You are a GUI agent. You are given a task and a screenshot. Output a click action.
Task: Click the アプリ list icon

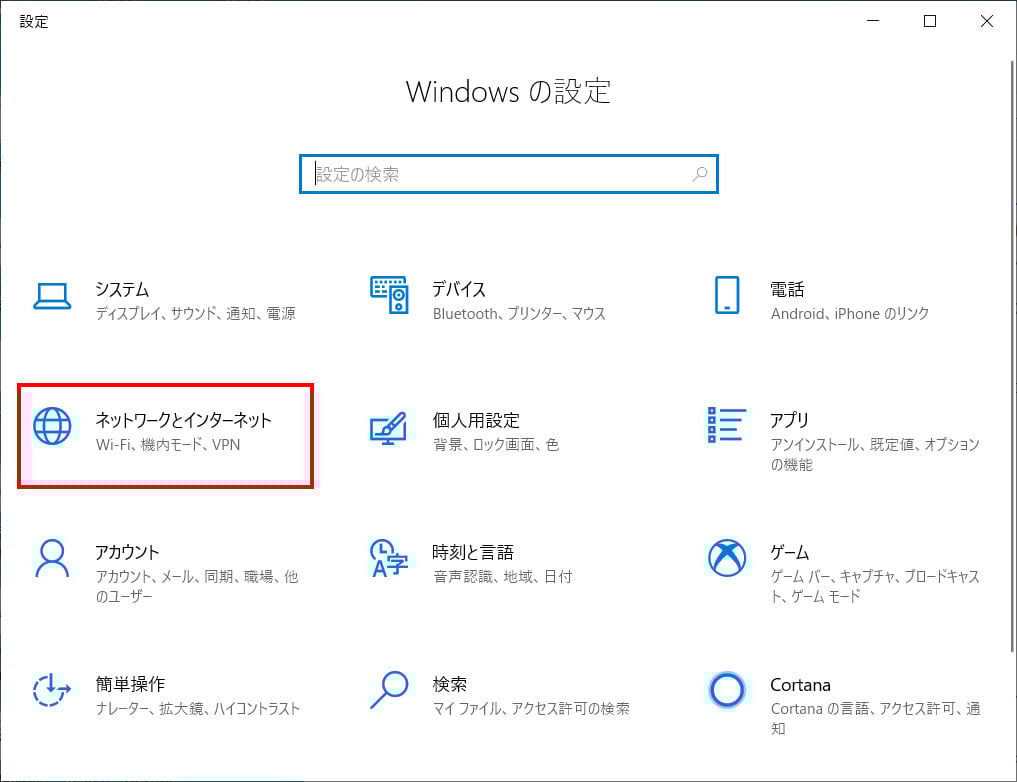[726, 425]
